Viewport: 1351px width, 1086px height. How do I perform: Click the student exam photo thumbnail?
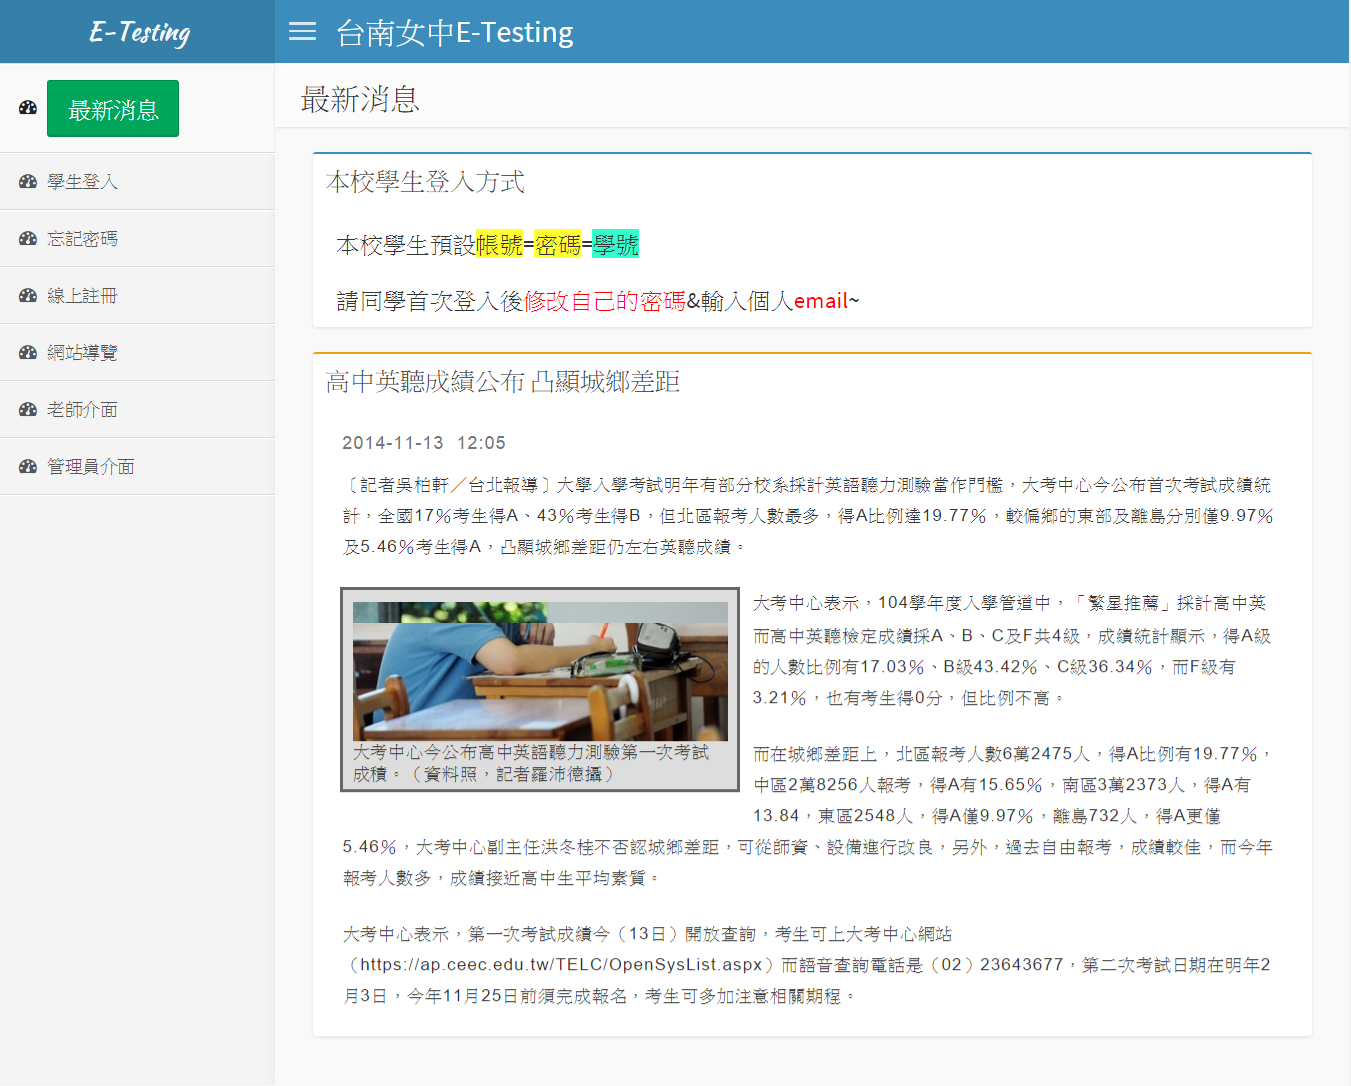(540, 671)
